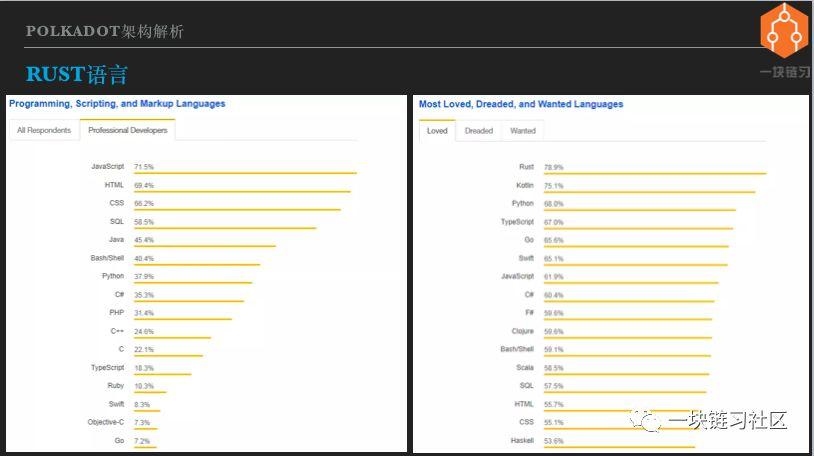Click the Rust label in Loved chart
The height and width of the screenshot is (456, 814).
point(526,167)
